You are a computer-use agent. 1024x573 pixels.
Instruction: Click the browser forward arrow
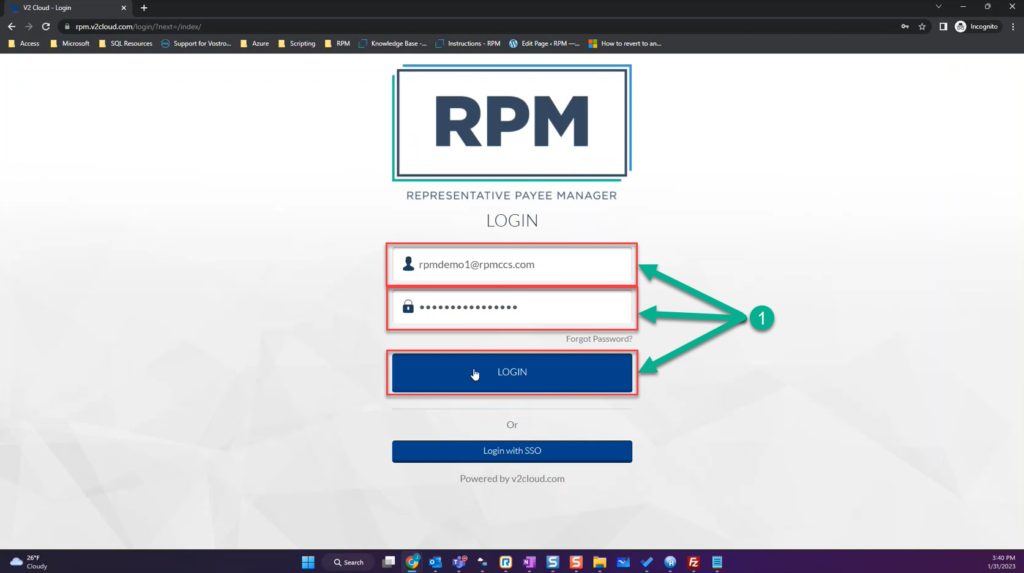[x=28, y=27]
